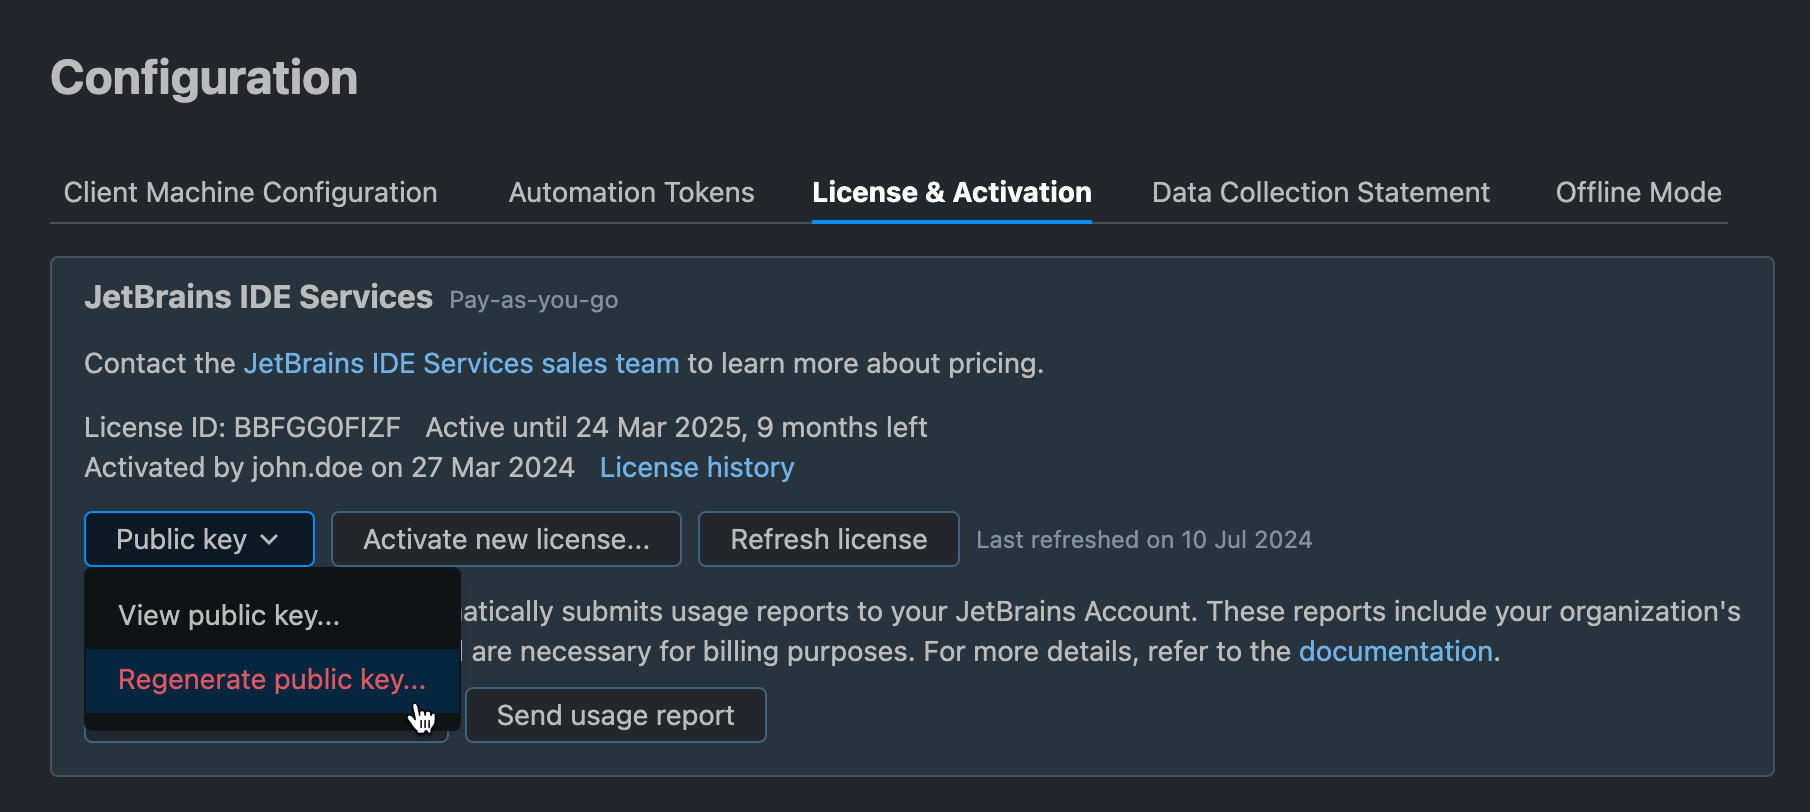Switch to the Automation Tokens tab
1810x812 pixels.
coord(631,192)
